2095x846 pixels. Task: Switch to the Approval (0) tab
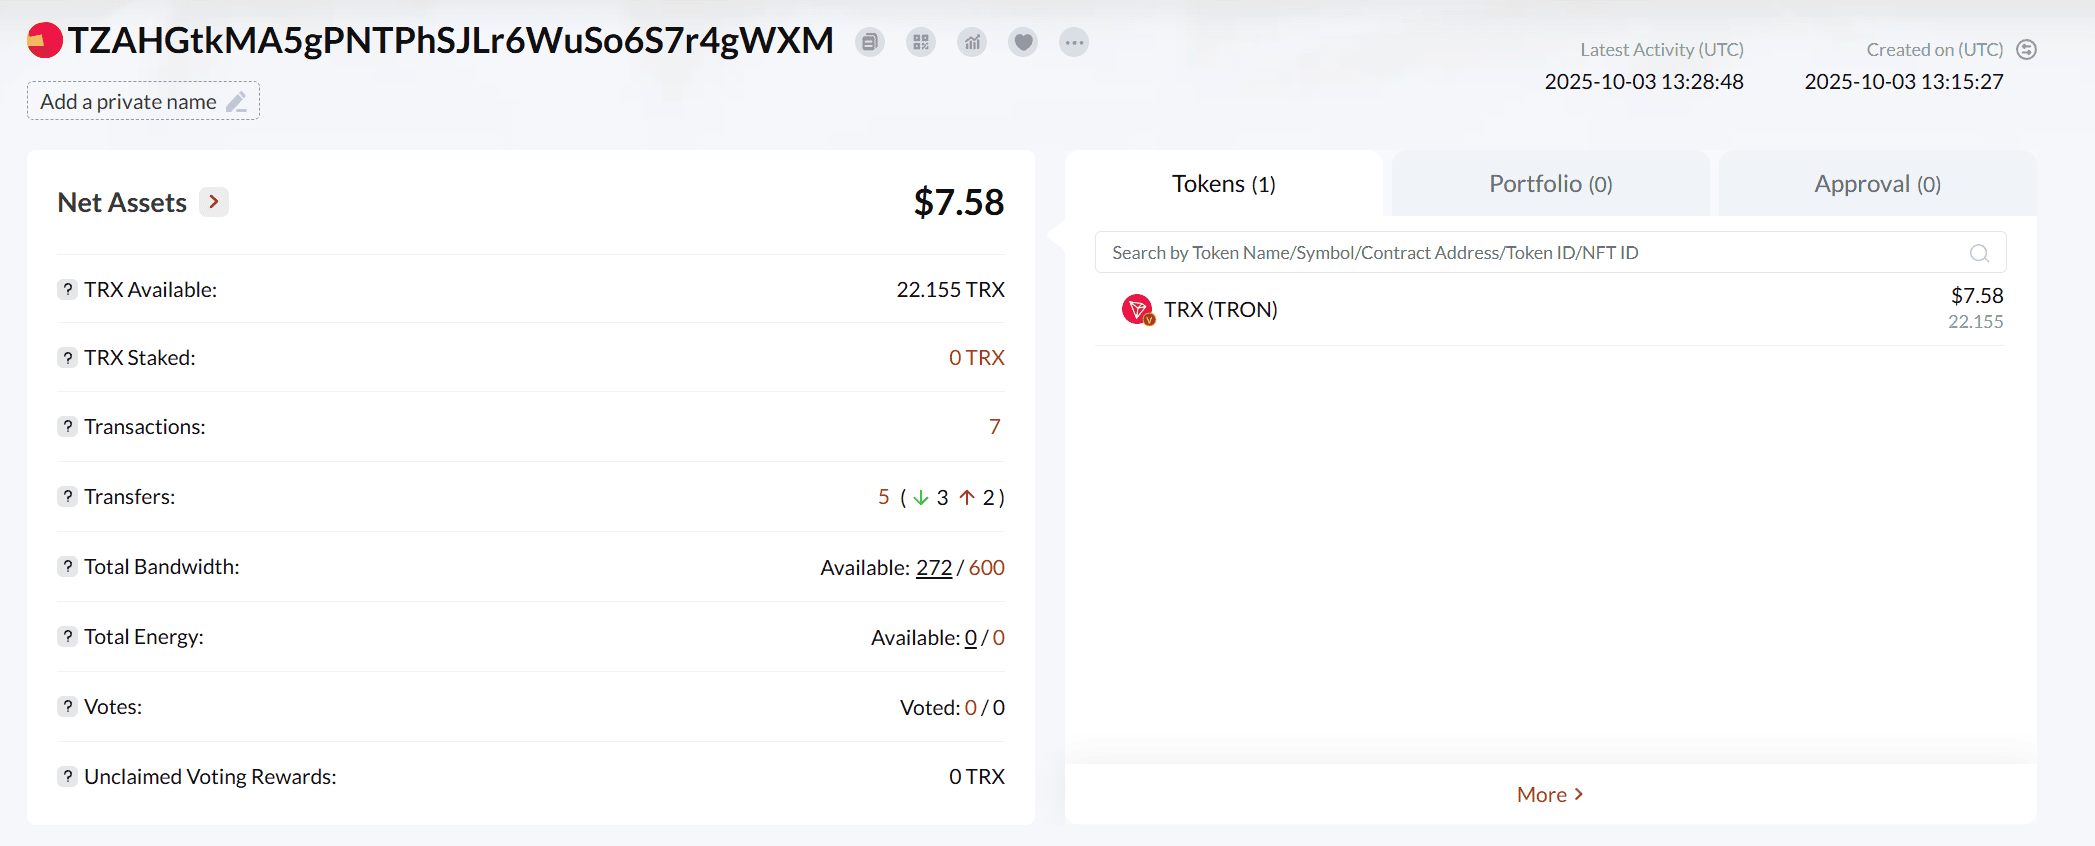point(1877,184)
